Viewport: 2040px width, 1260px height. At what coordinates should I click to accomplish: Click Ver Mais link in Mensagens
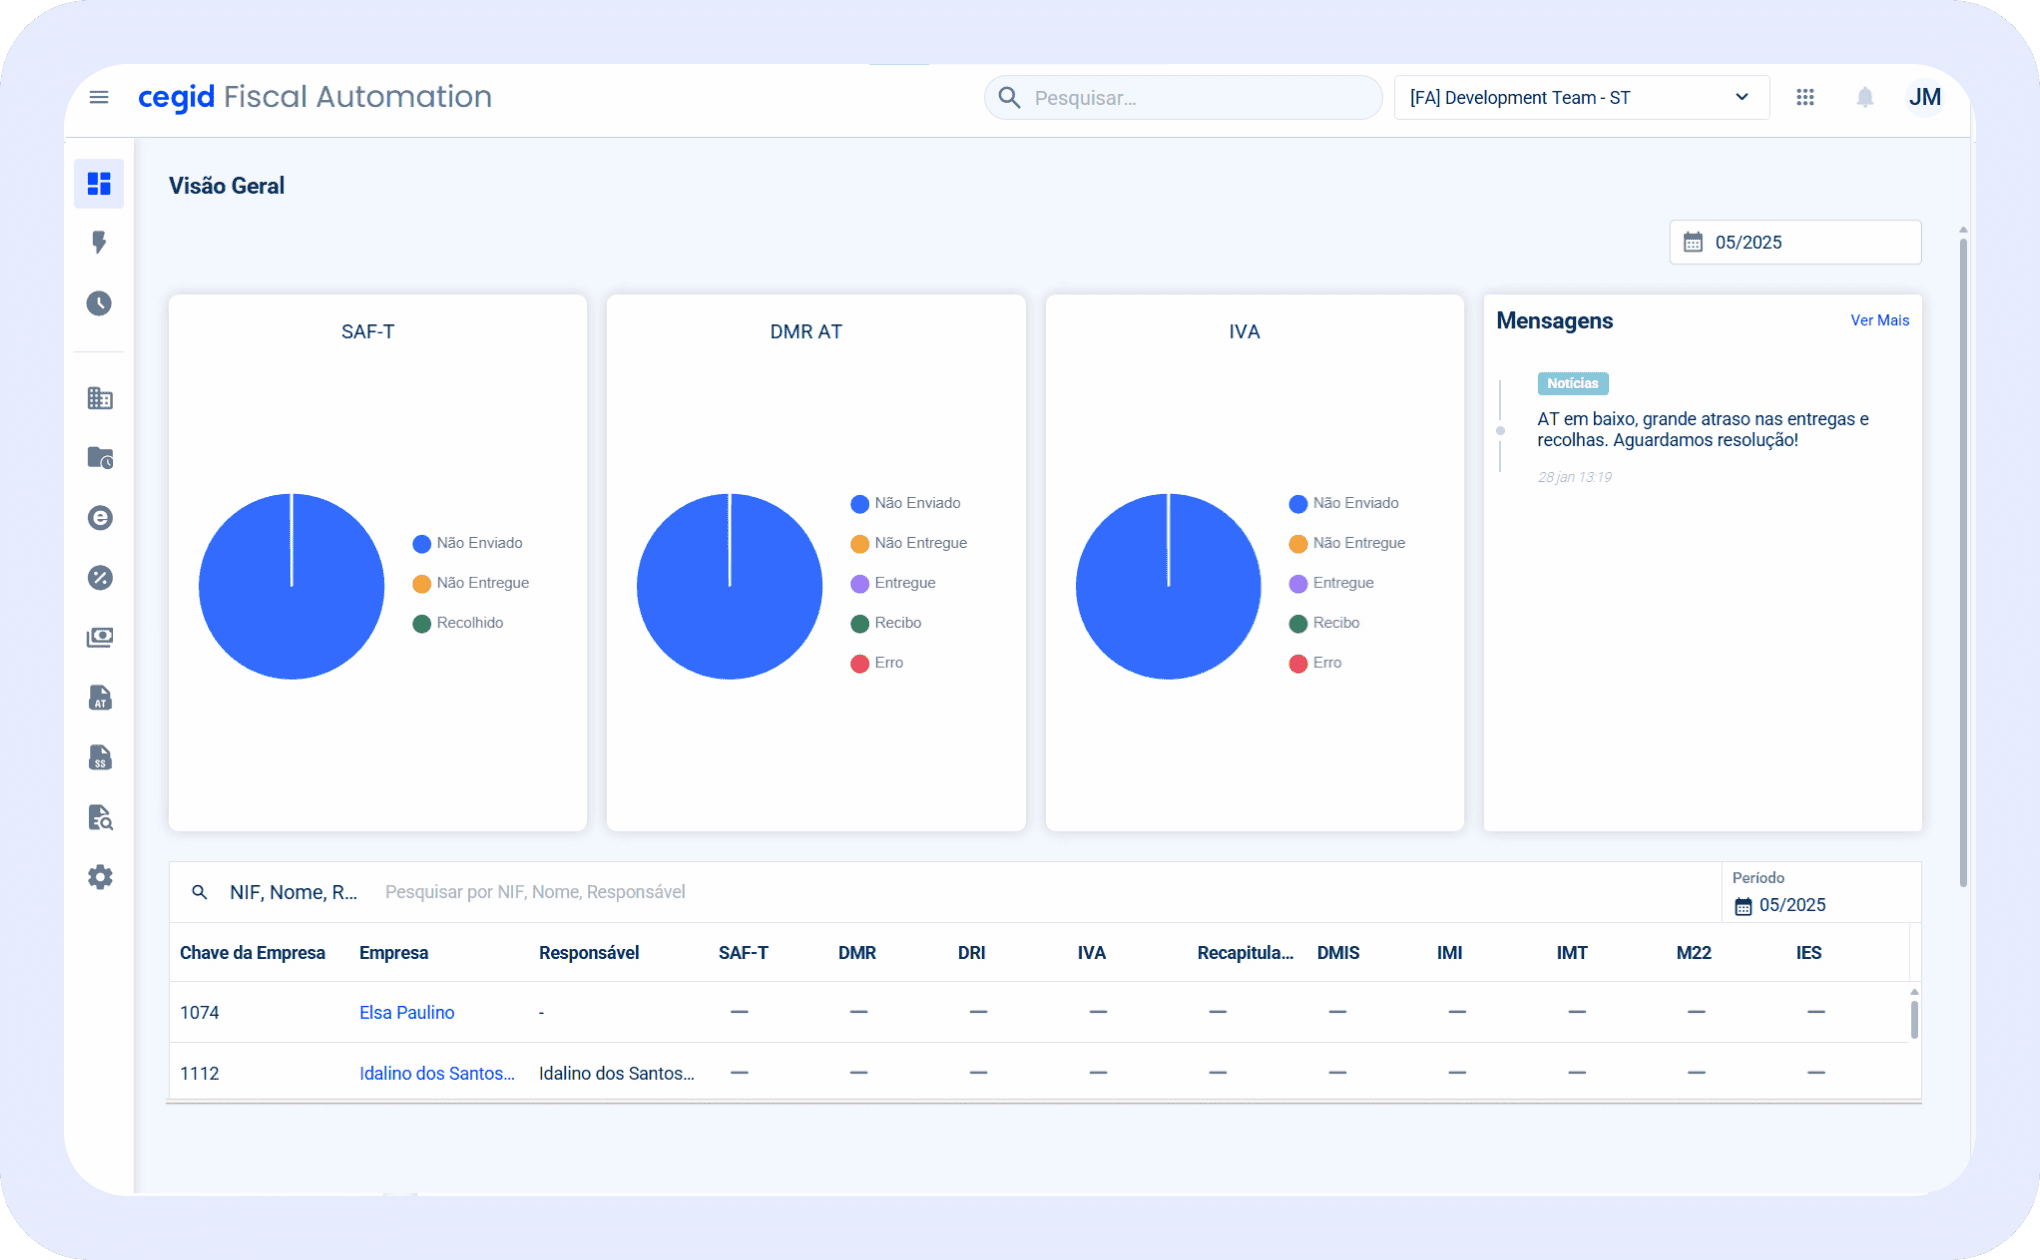(1879, 320)
